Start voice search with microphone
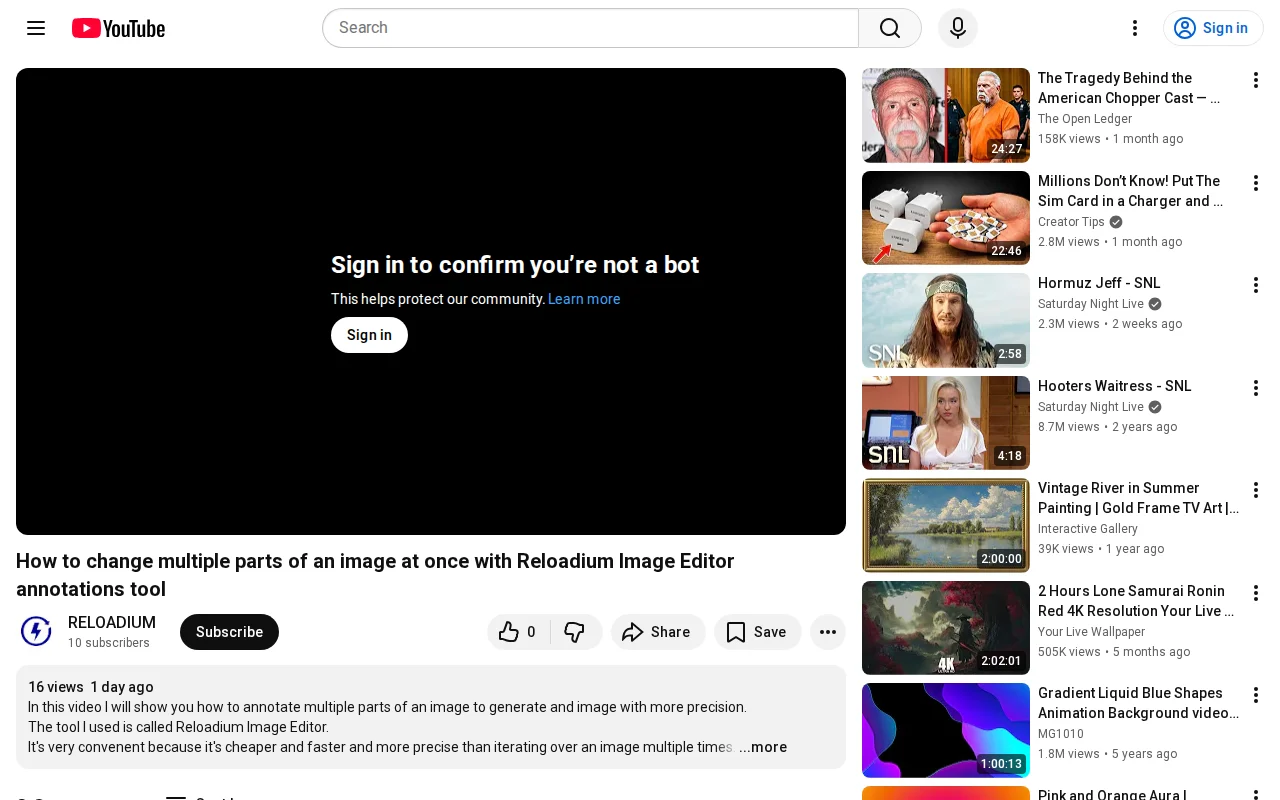The width and height of the screenshot is (1280, 800). click(958, 28)
